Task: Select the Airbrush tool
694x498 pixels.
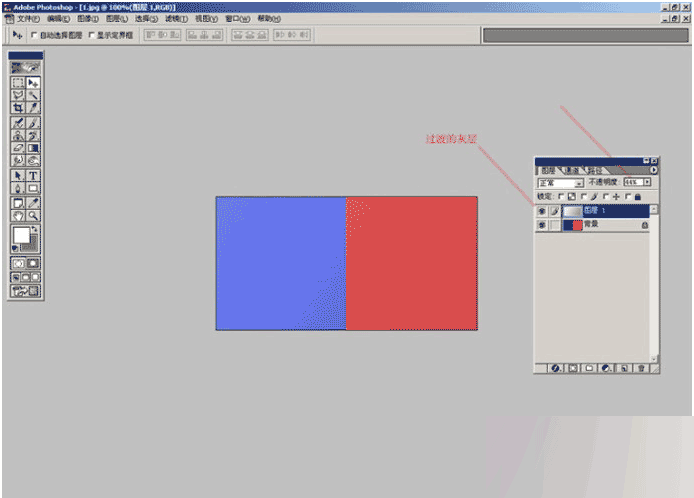Action: 18,123
